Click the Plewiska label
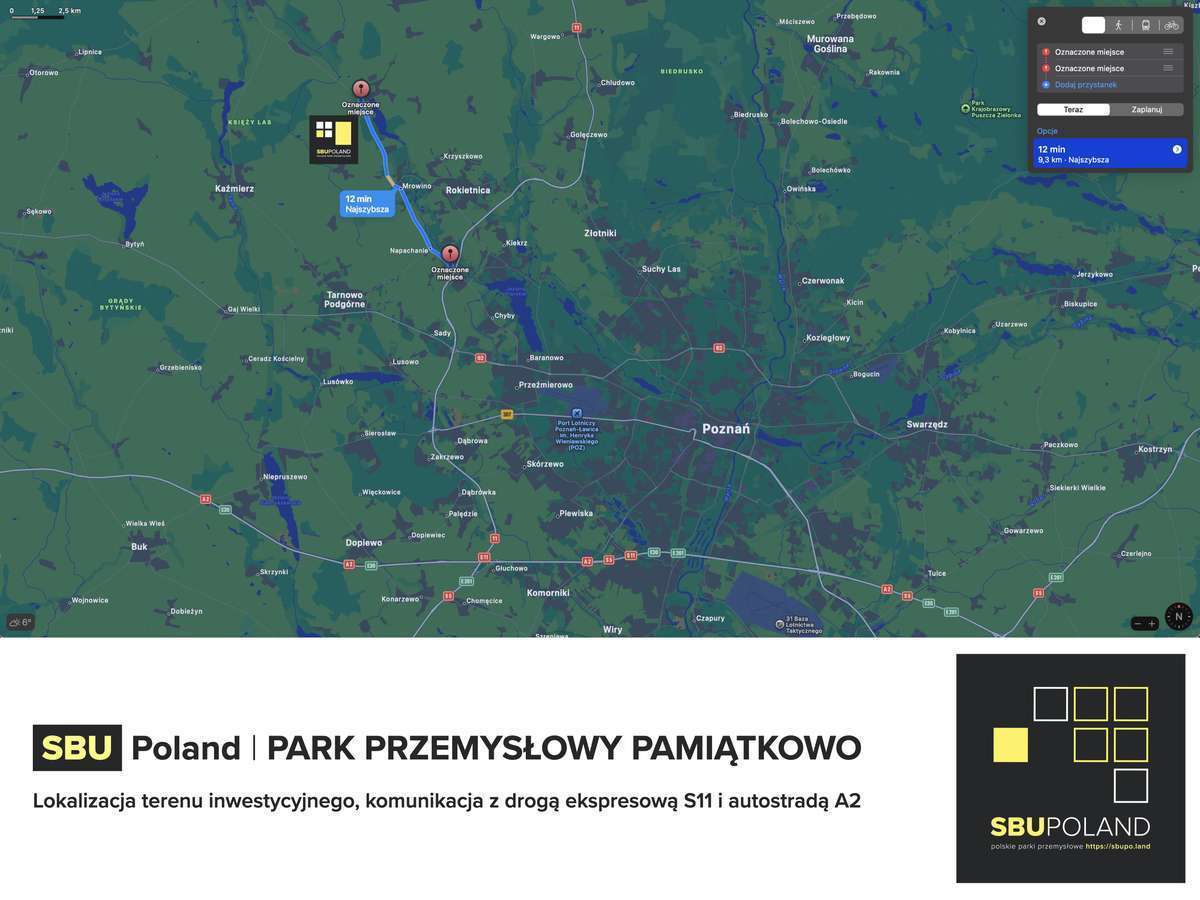The width and height of the screenshot is (1200, 900). [576, 513]
